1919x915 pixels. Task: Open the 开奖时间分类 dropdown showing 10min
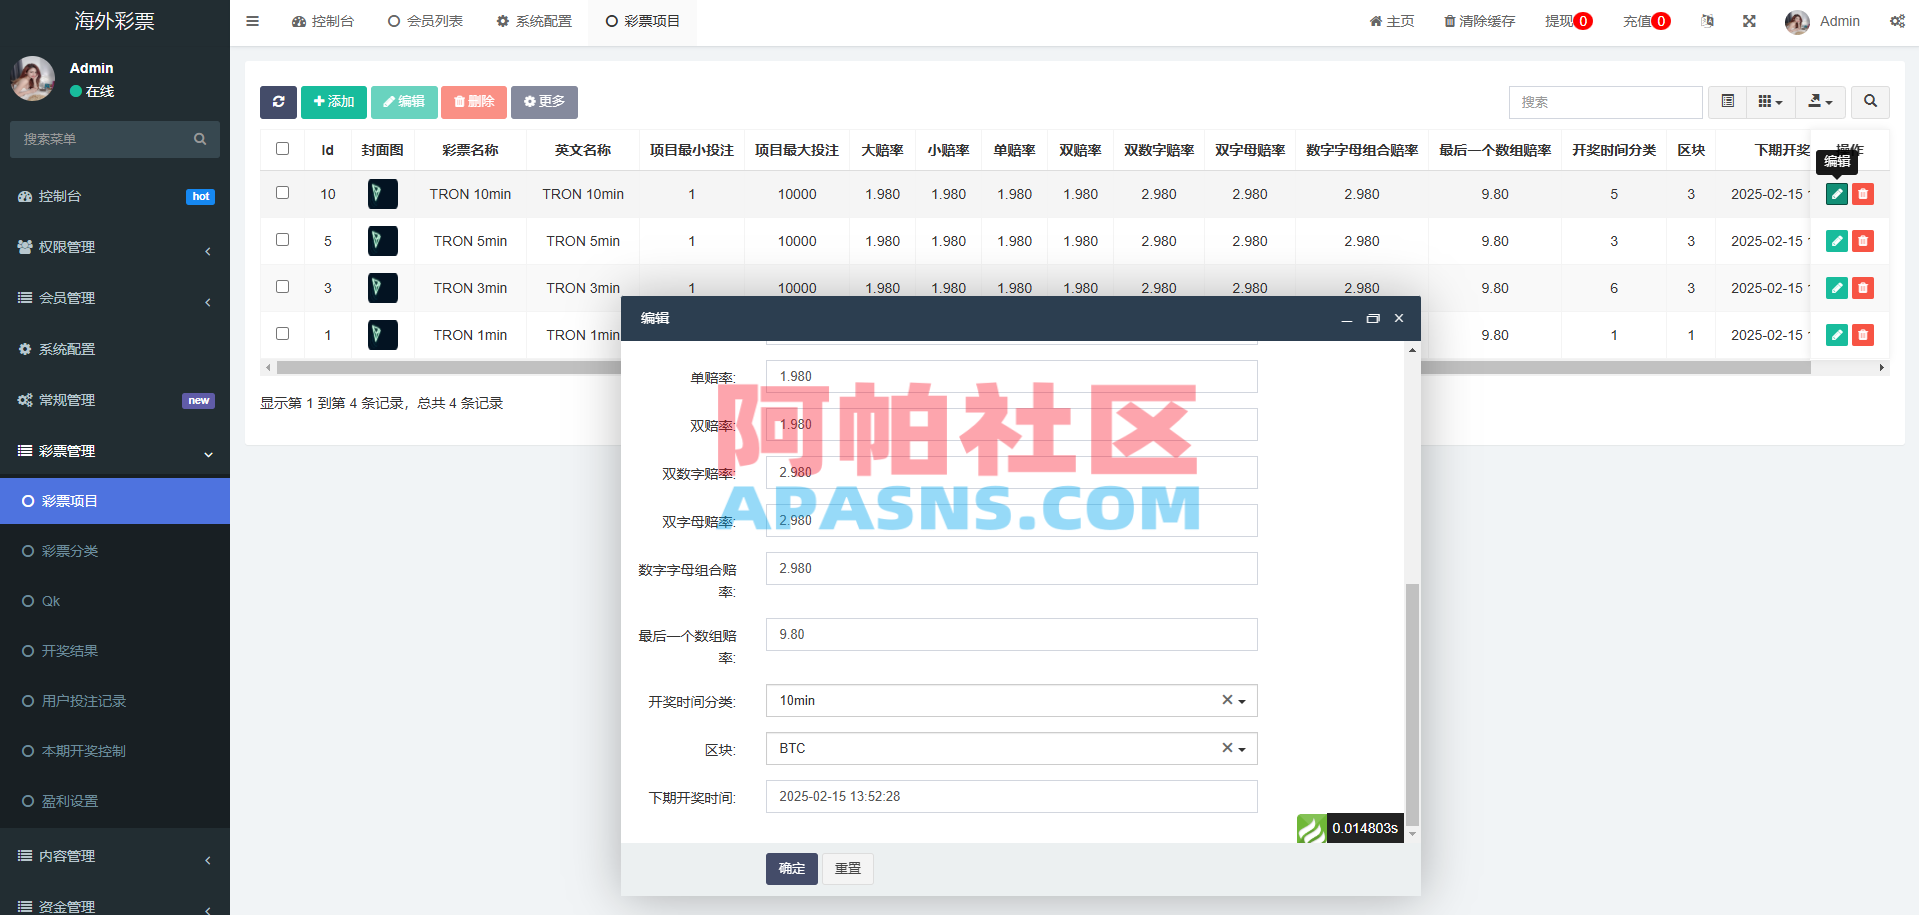(x=1010, y=700)
